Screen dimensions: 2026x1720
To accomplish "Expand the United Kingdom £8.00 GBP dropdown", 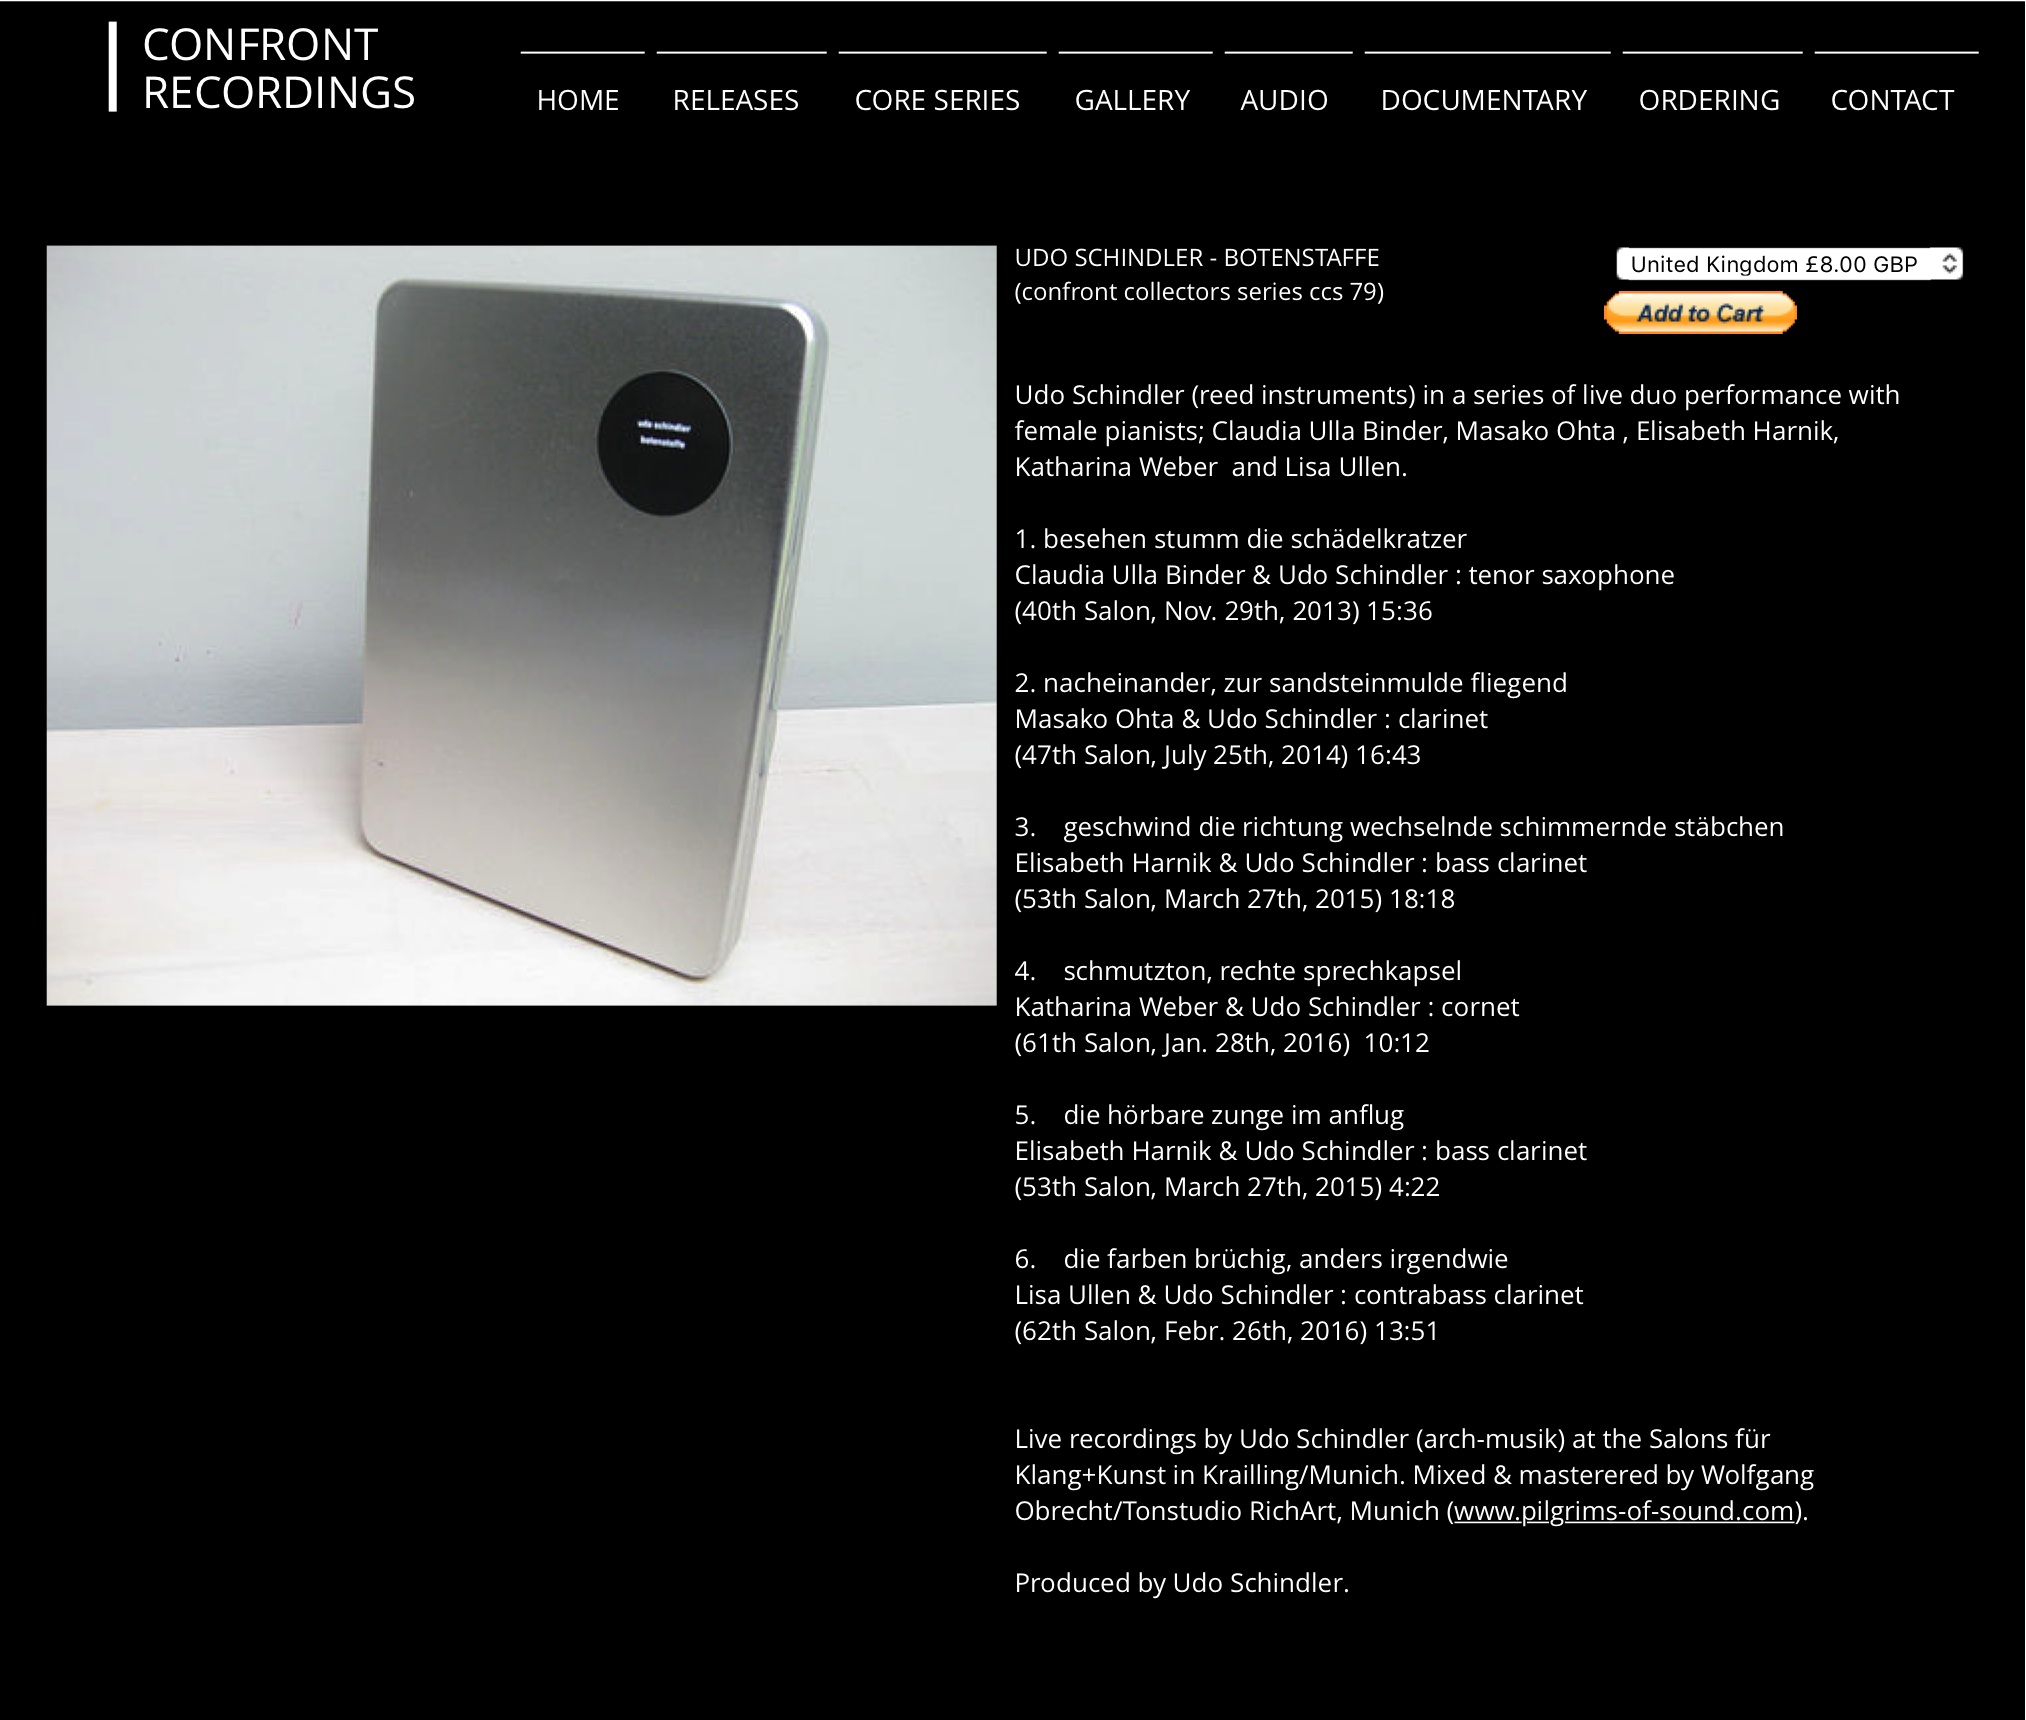I will (1789, 264).
